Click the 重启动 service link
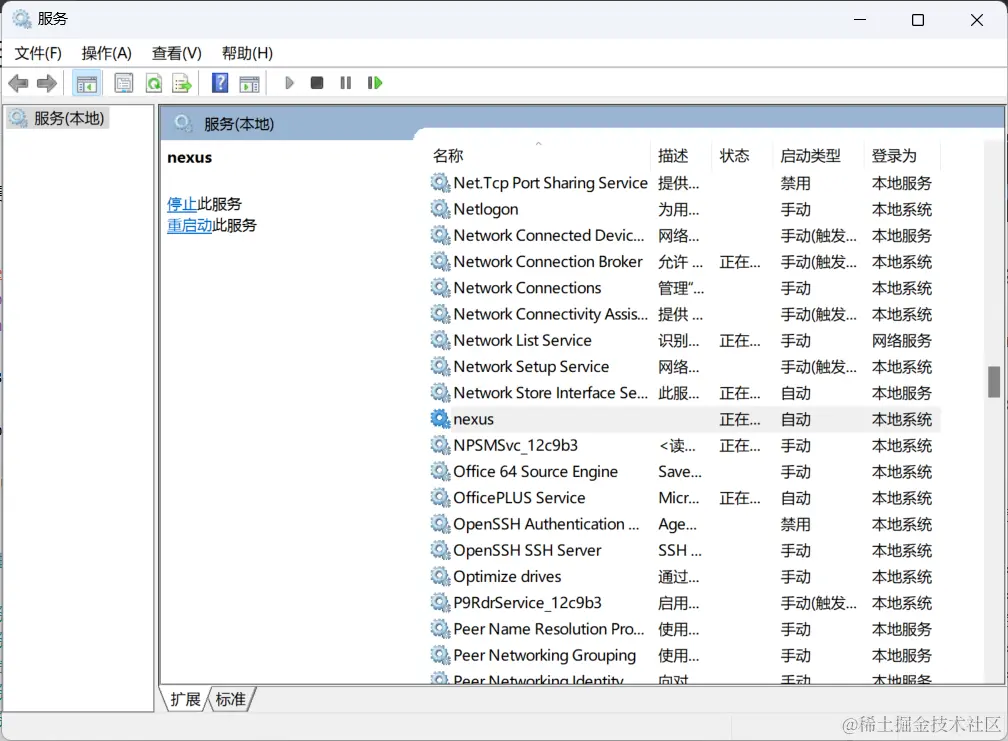The image size is (1008, 741). point(190,226)
